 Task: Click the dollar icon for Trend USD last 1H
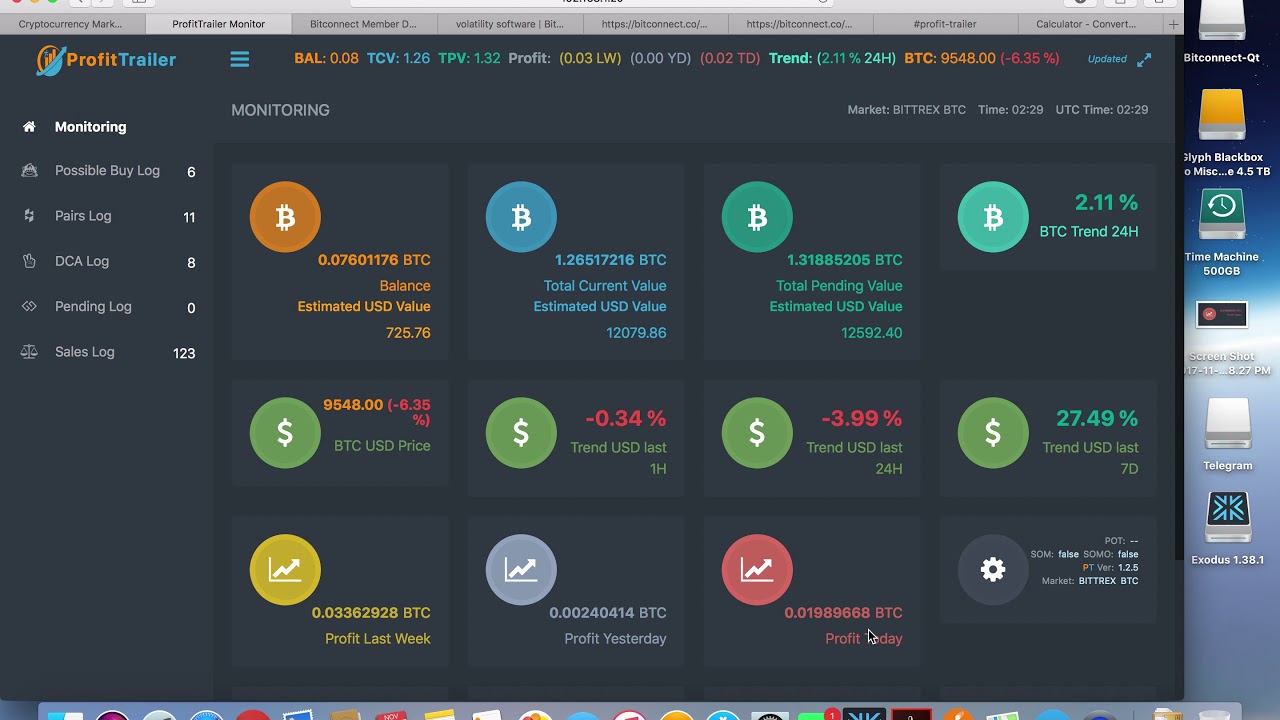click(521, 433)
